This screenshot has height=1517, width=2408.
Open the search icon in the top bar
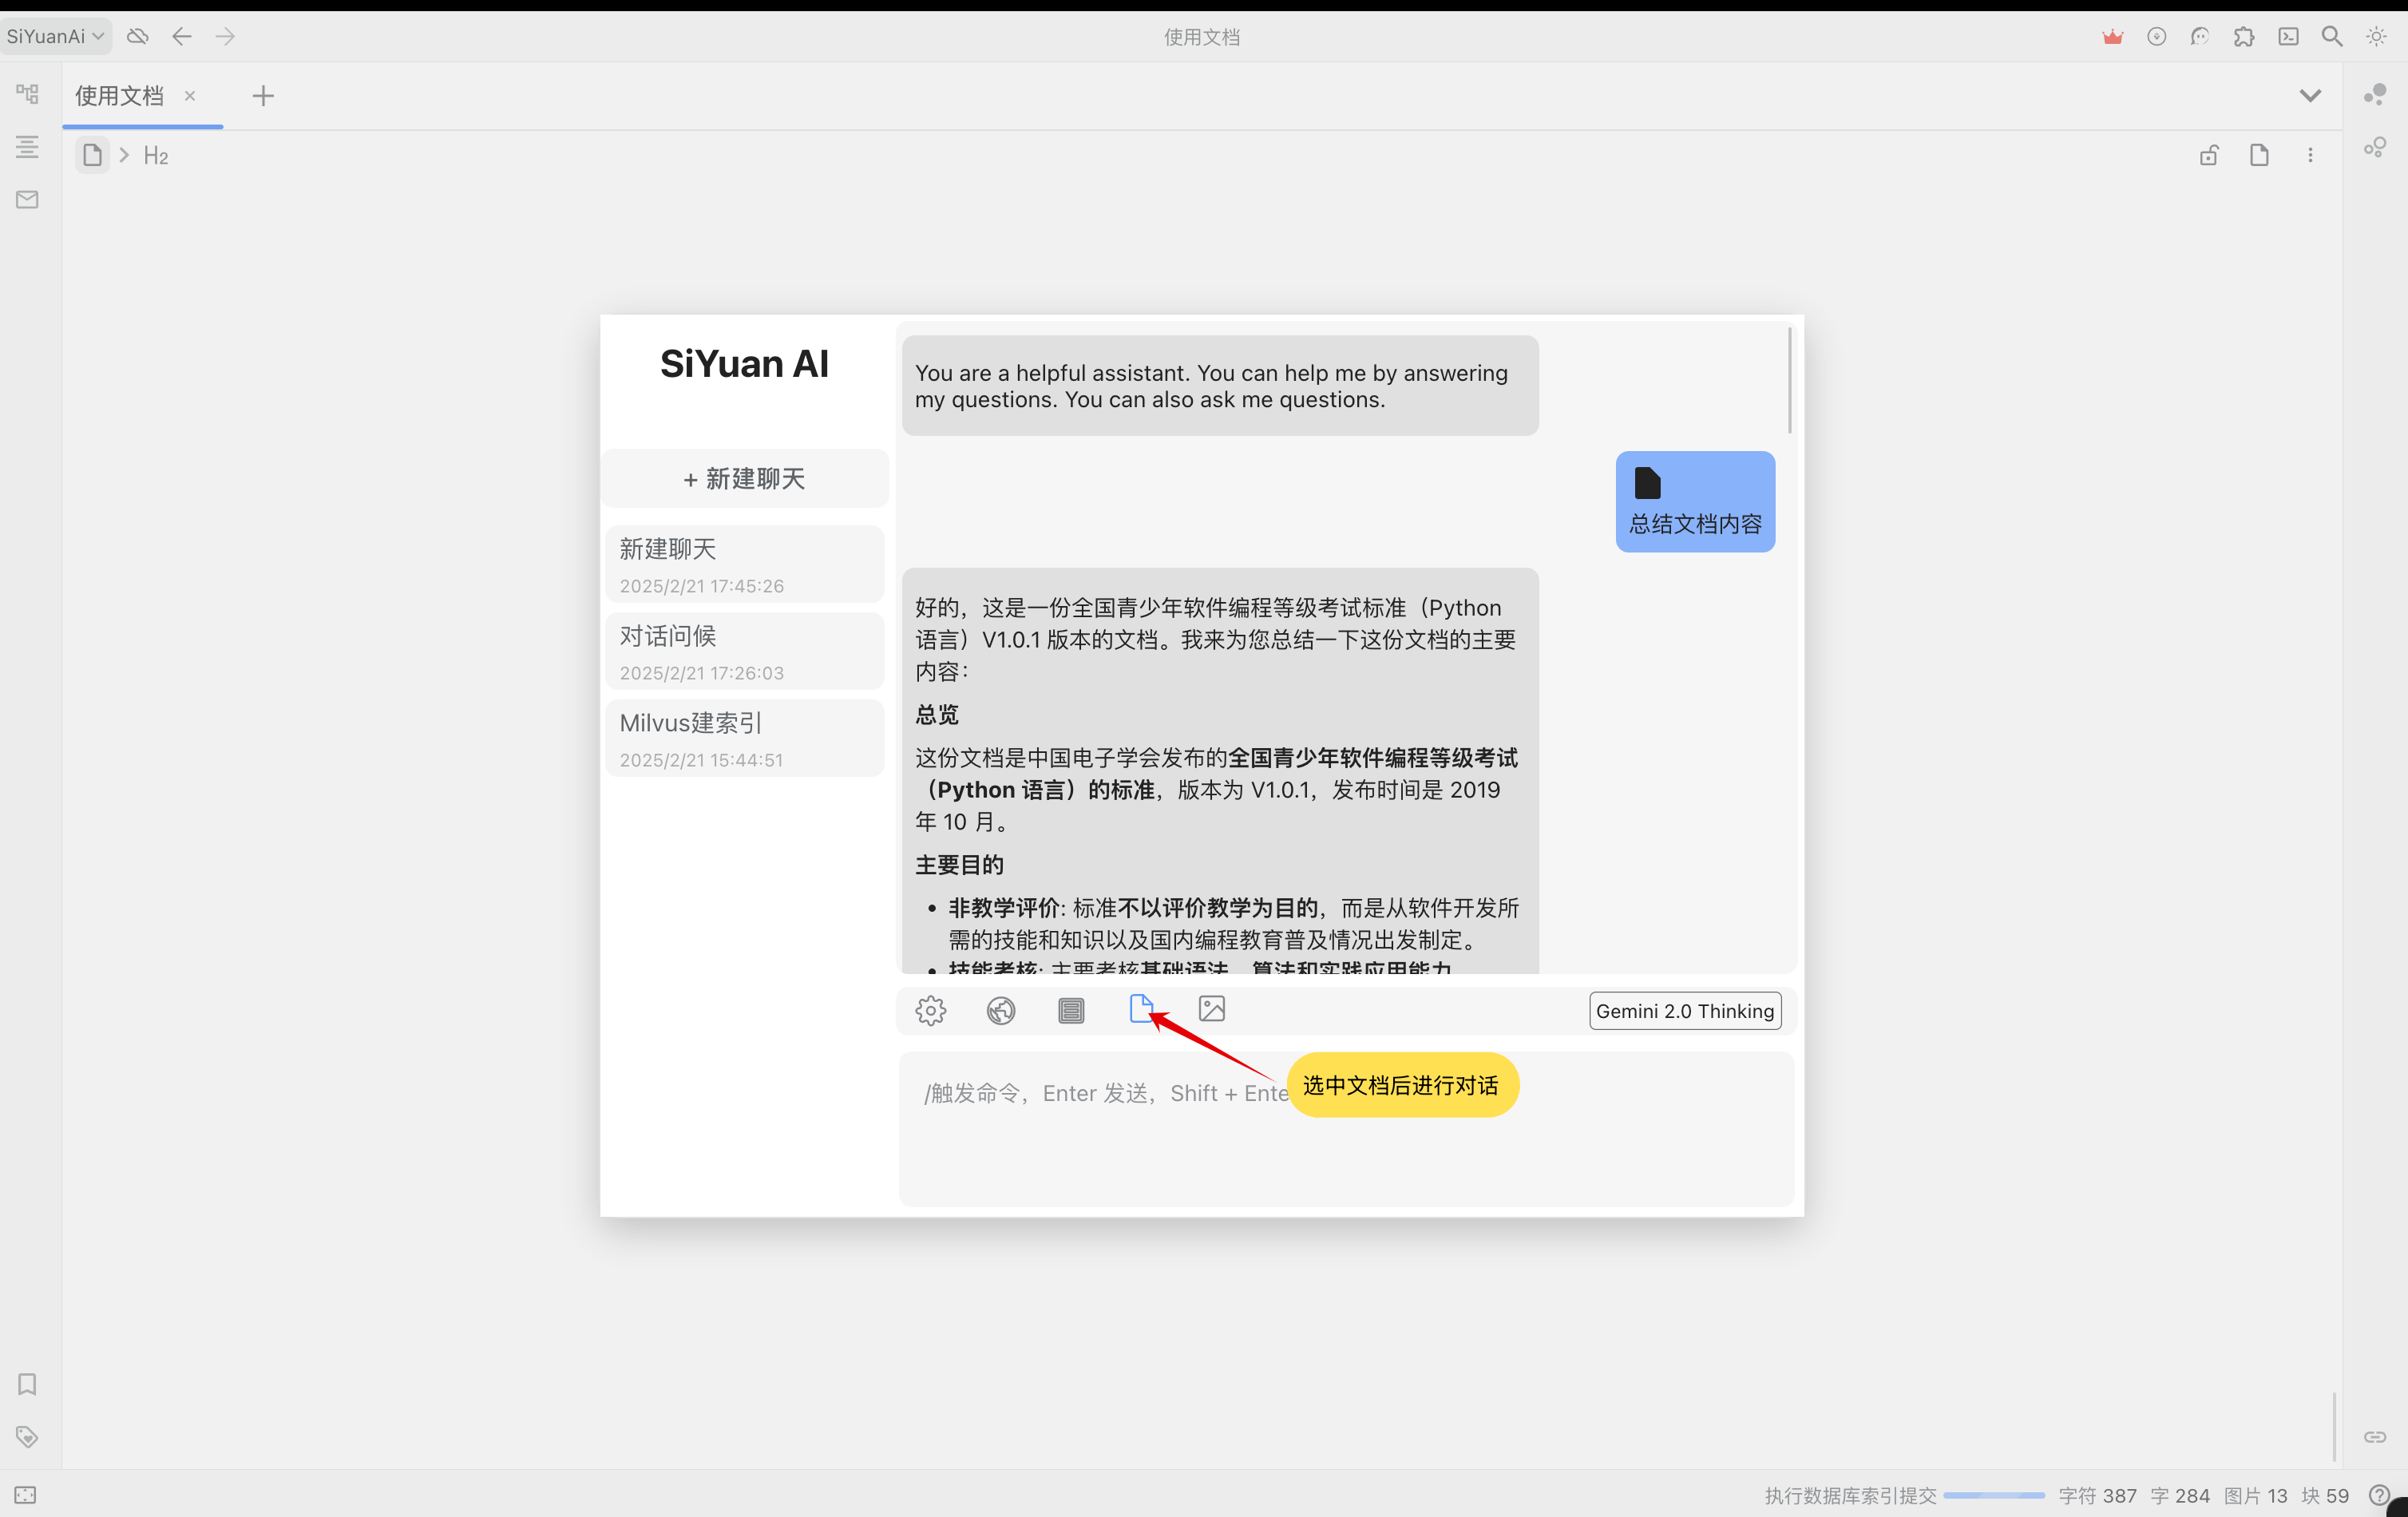(x=2331, y=36)
